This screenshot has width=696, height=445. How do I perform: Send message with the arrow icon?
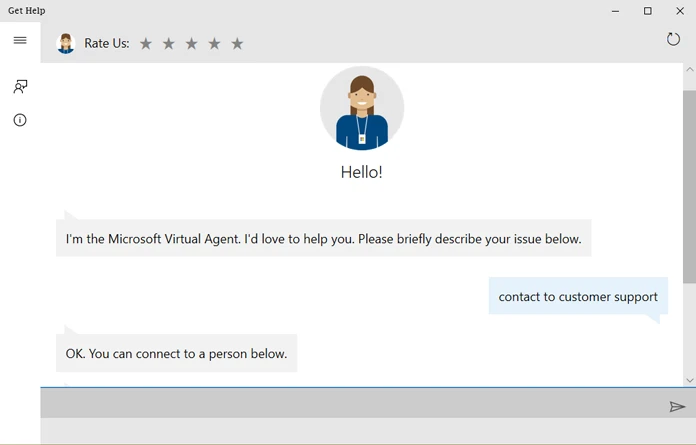point(677,406)
